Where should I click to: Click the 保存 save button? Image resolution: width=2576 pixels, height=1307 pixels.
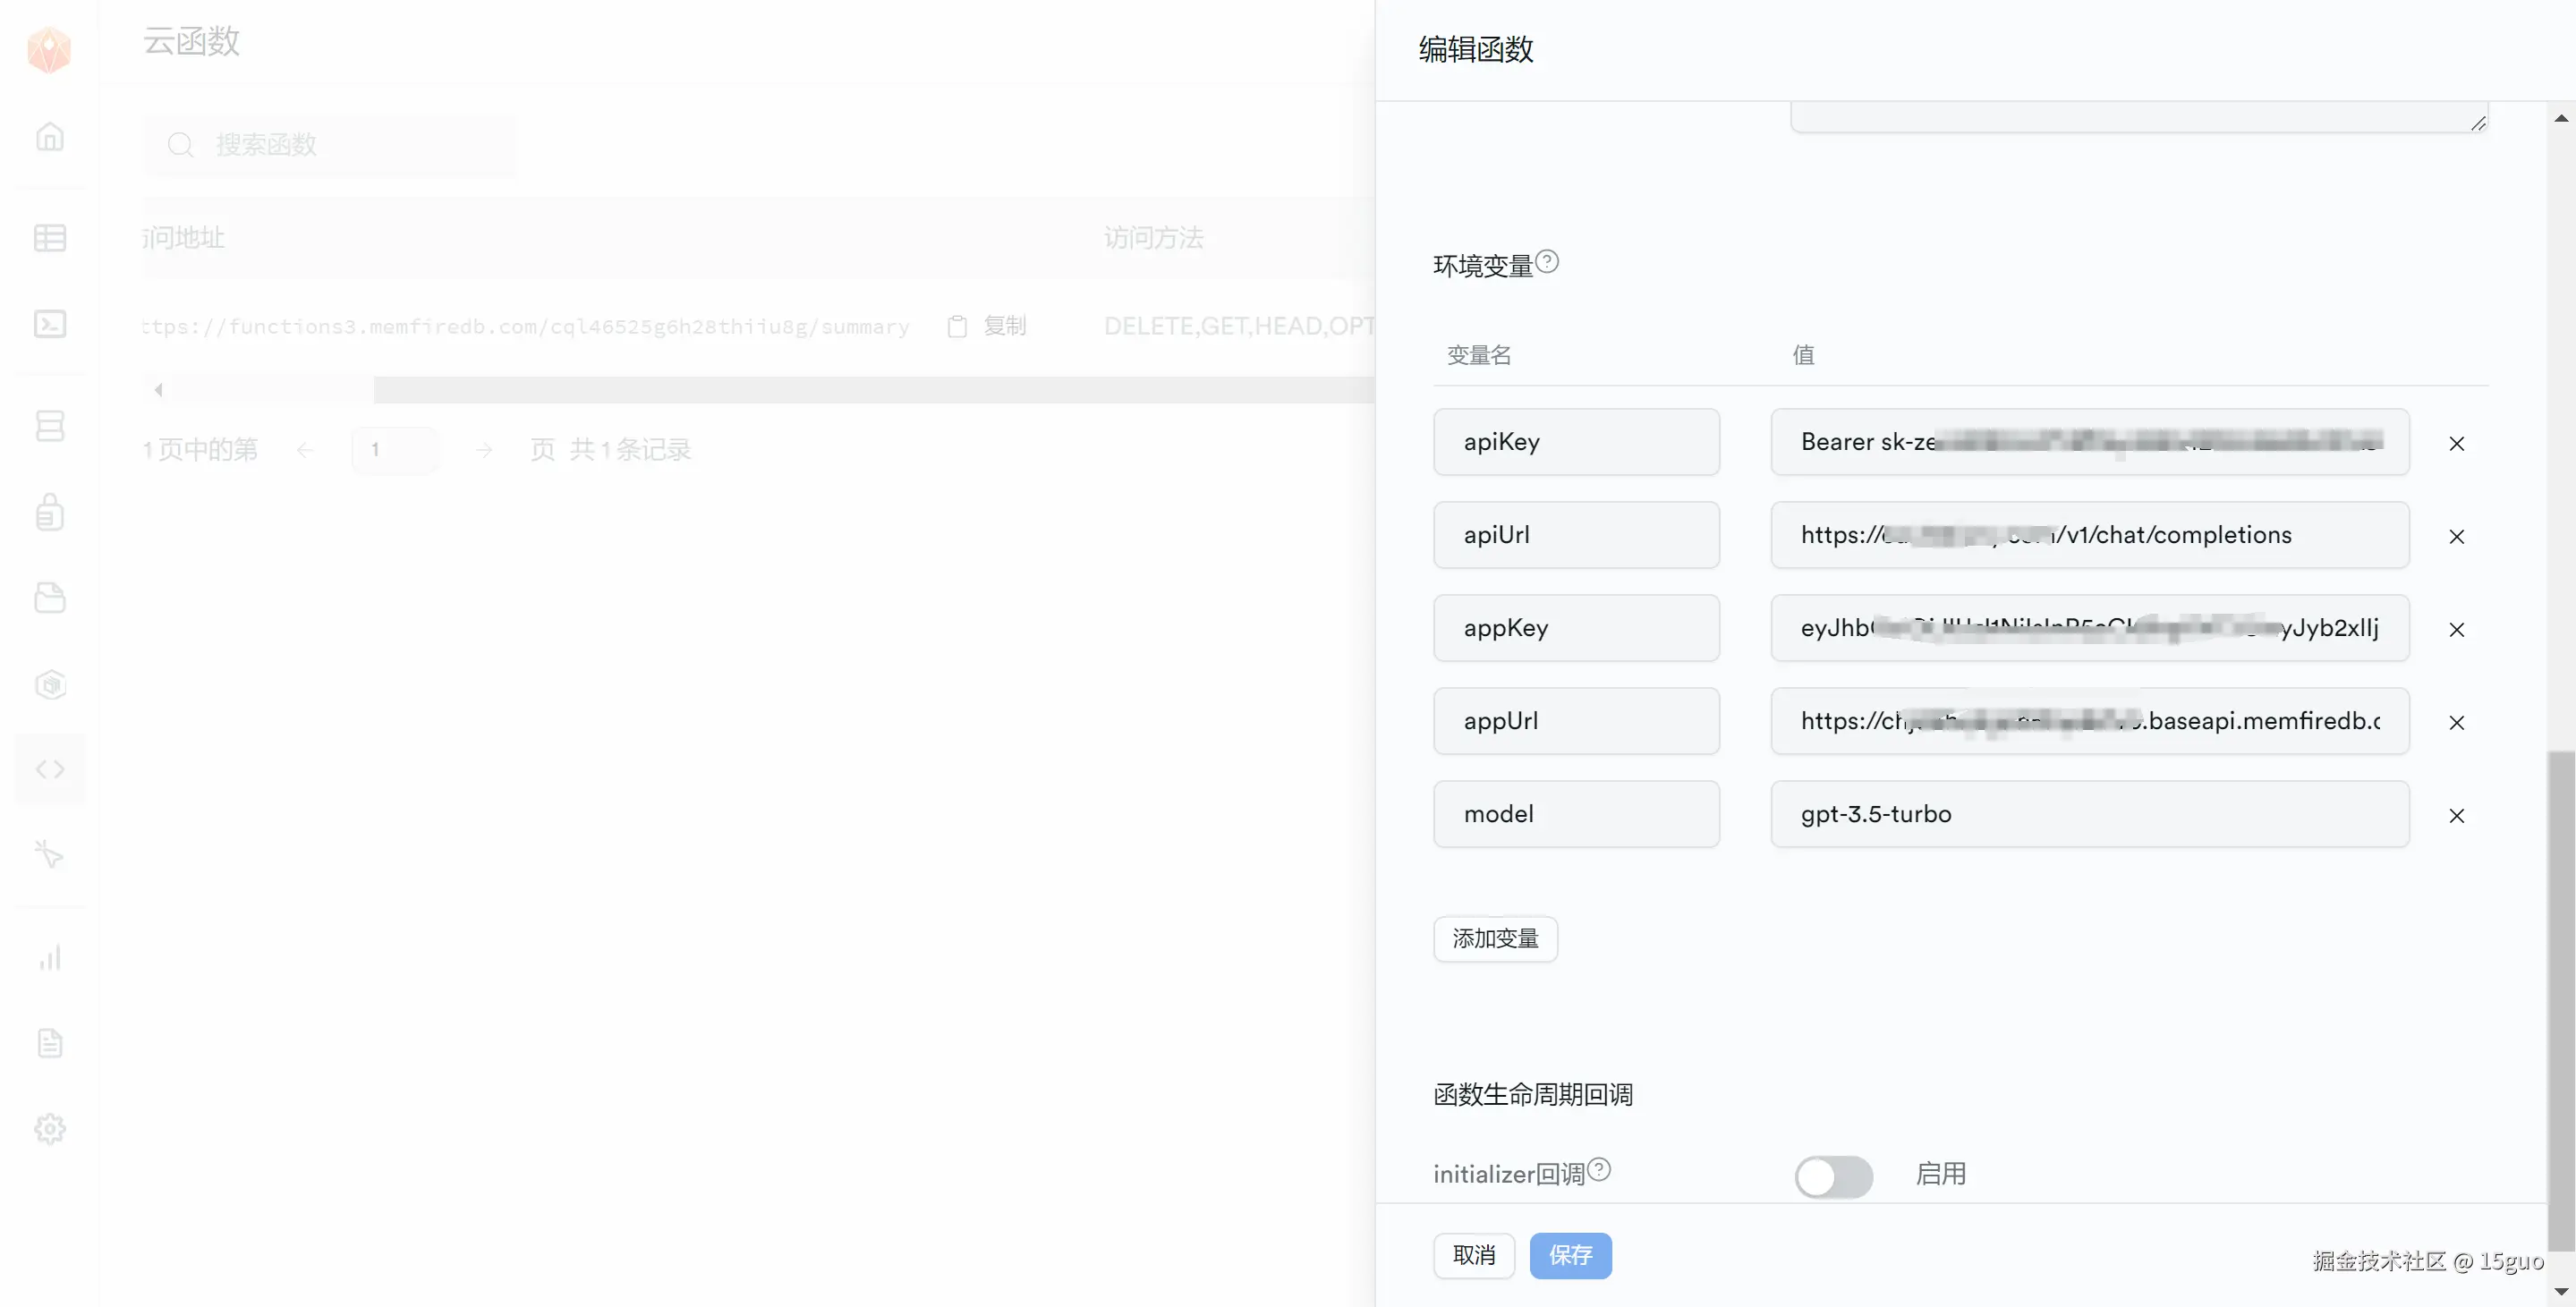point(1570,1256)
